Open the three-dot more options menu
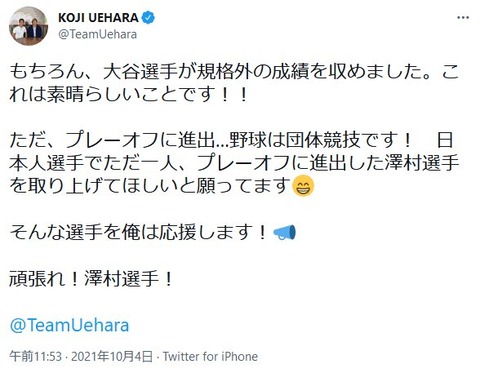480x373 pixels. (463, 18)
